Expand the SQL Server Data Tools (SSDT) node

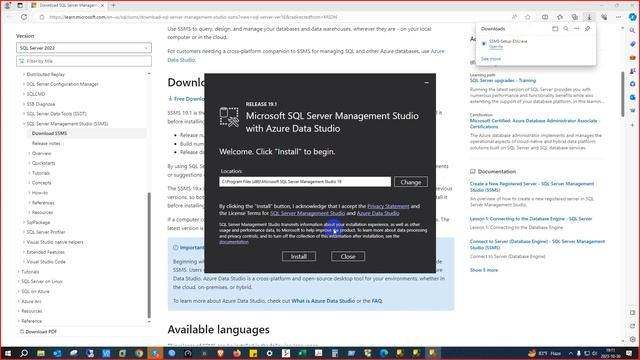pyautogui.click(x=24, y=114)
